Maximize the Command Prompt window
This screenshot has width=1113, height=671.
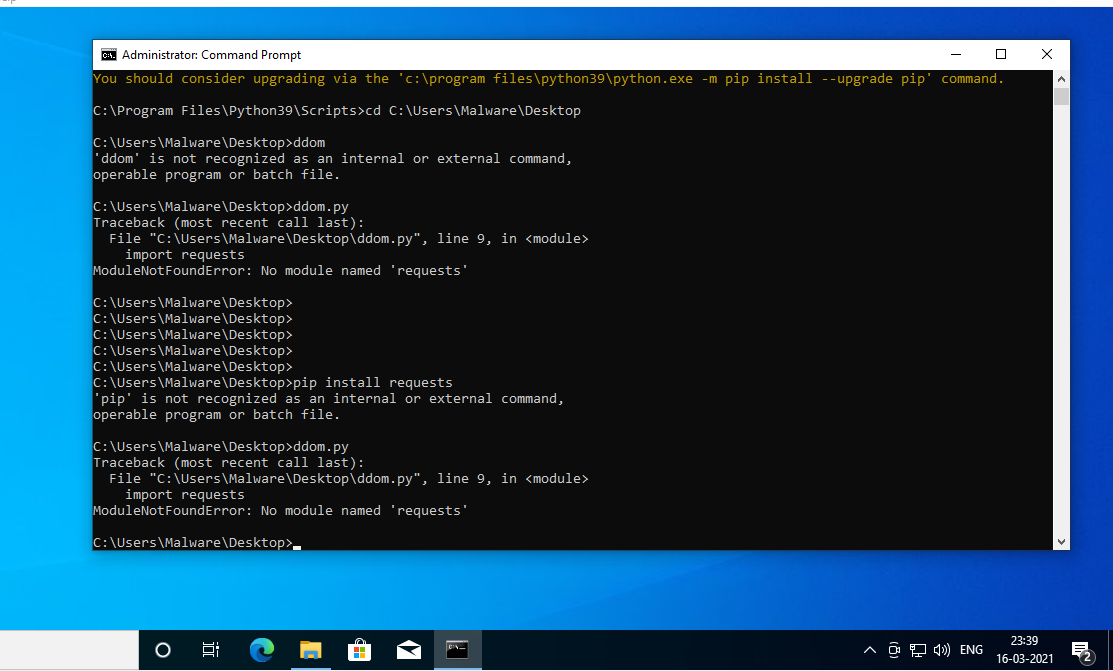[x=1001, y=54]
